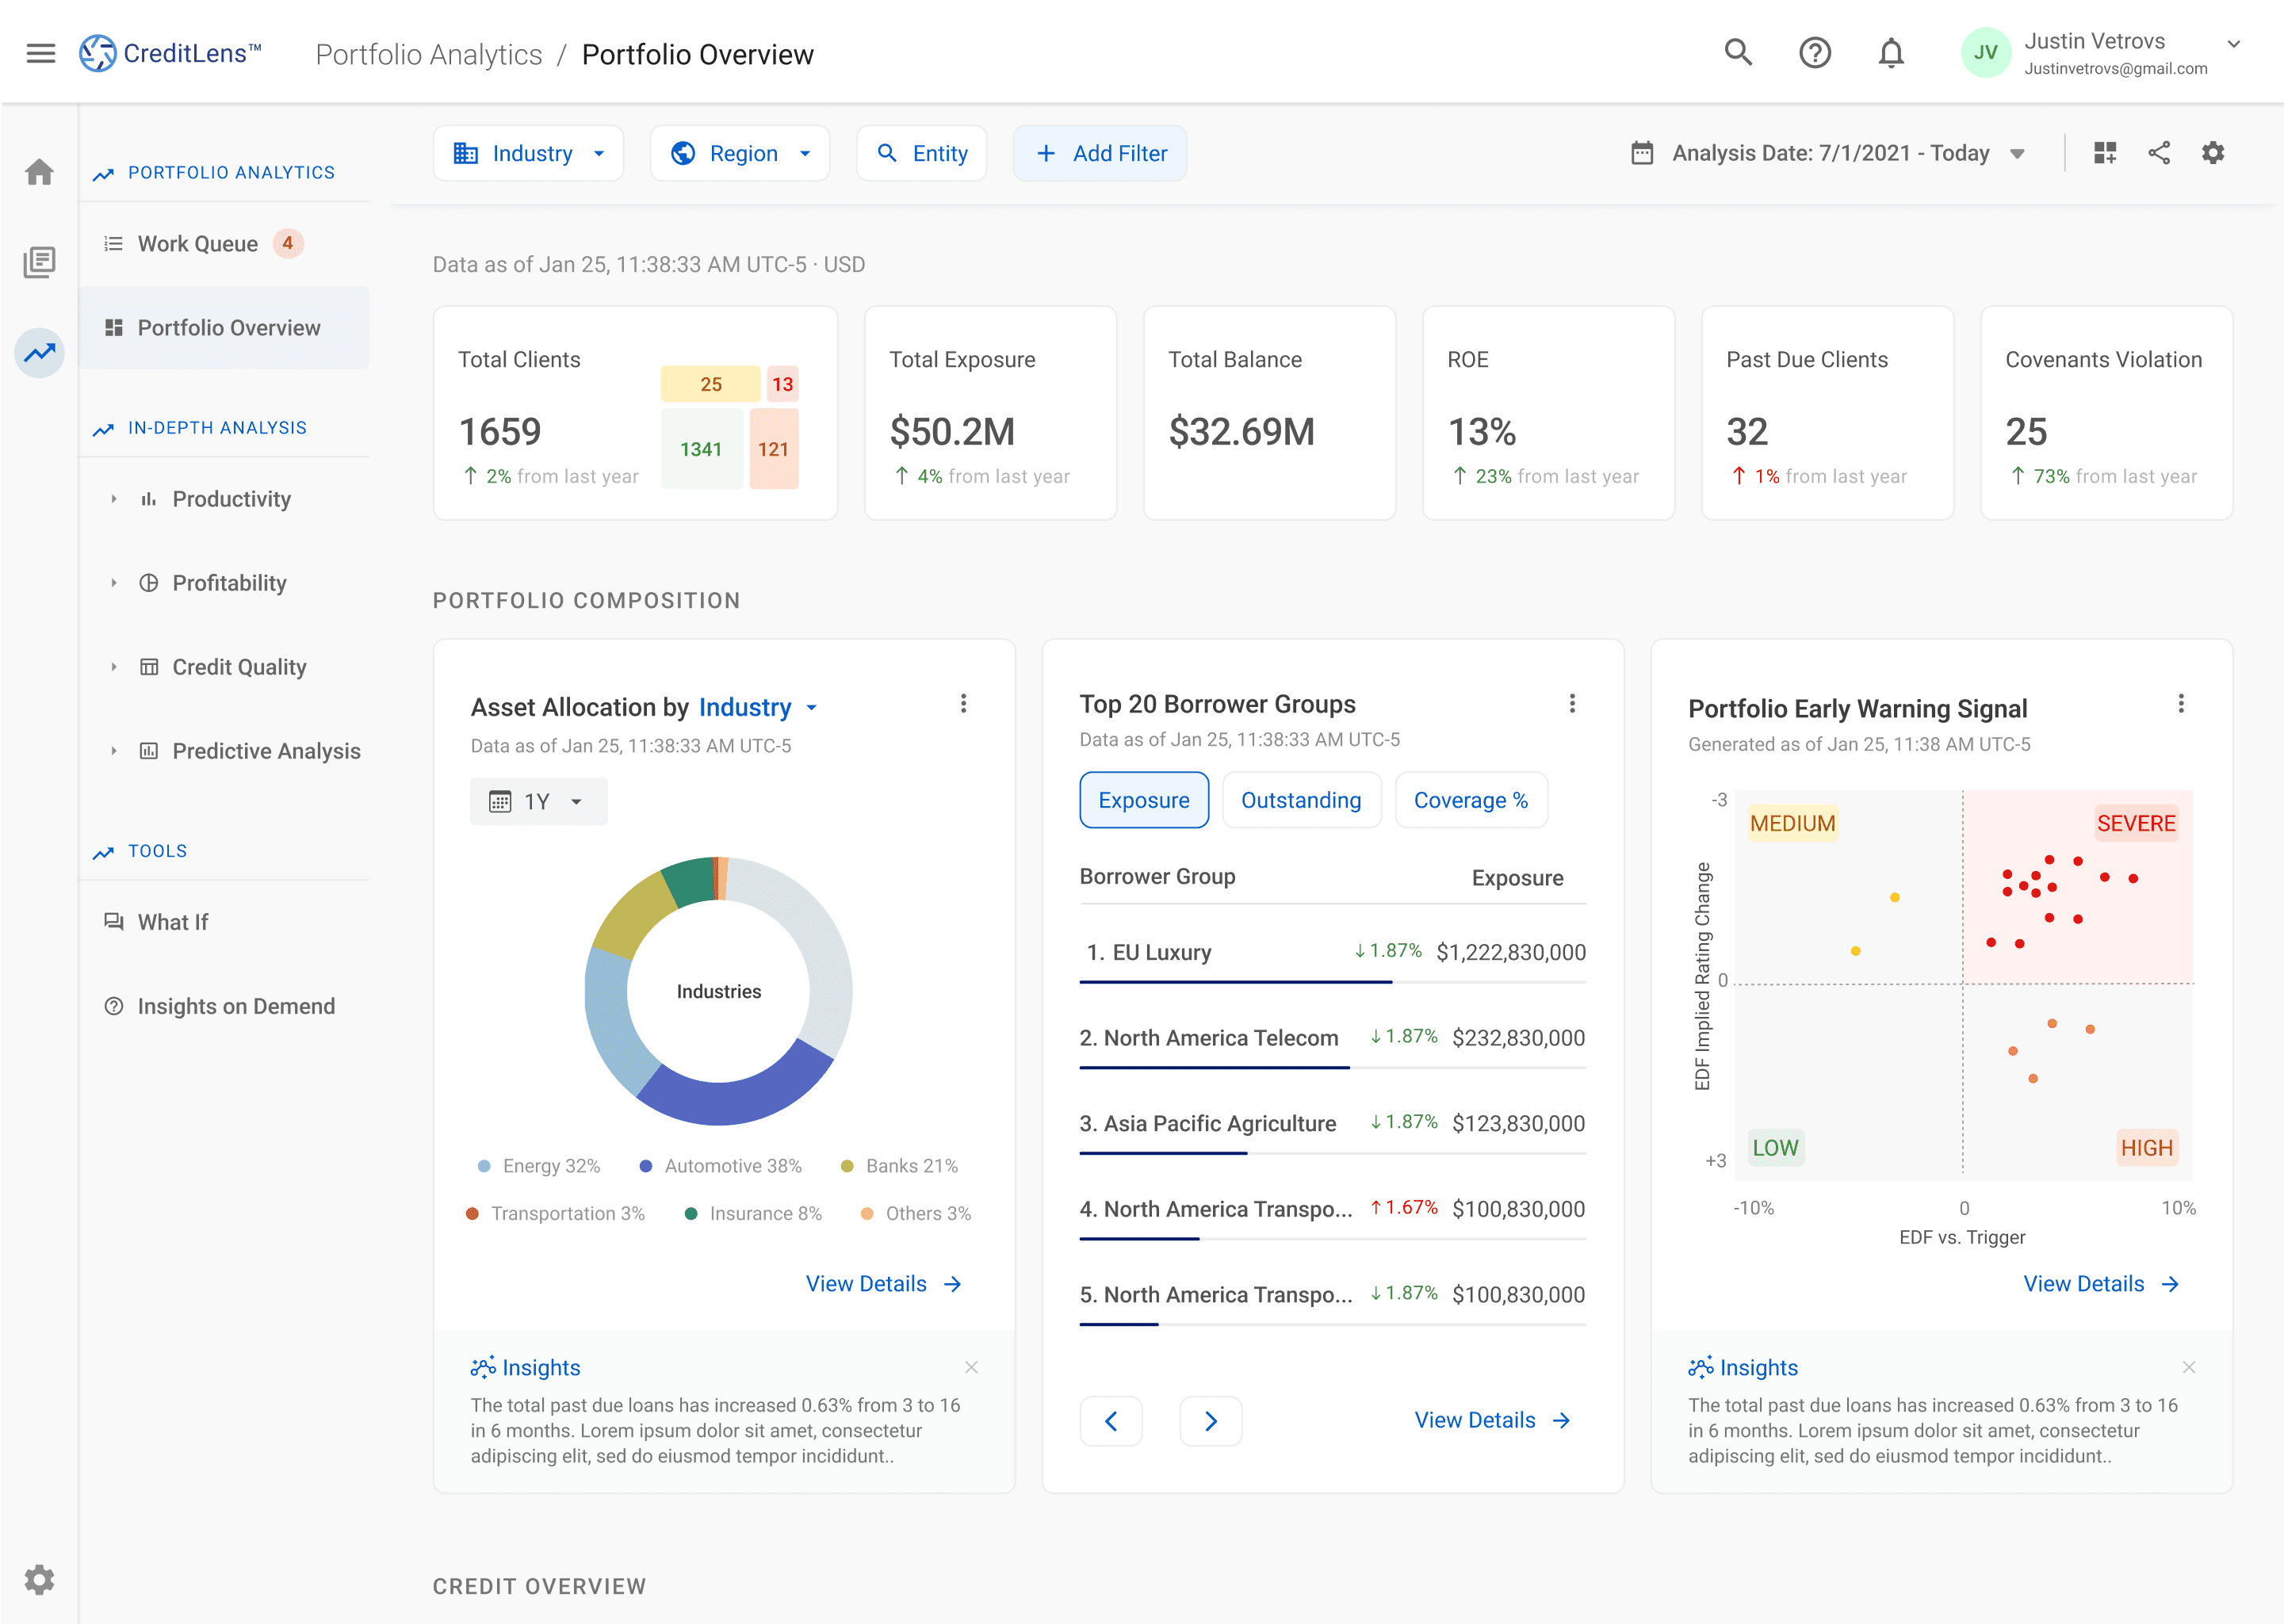
Task: Open three-dot menu on Top 20 Borrower Groups
Action: [1572, 704]
